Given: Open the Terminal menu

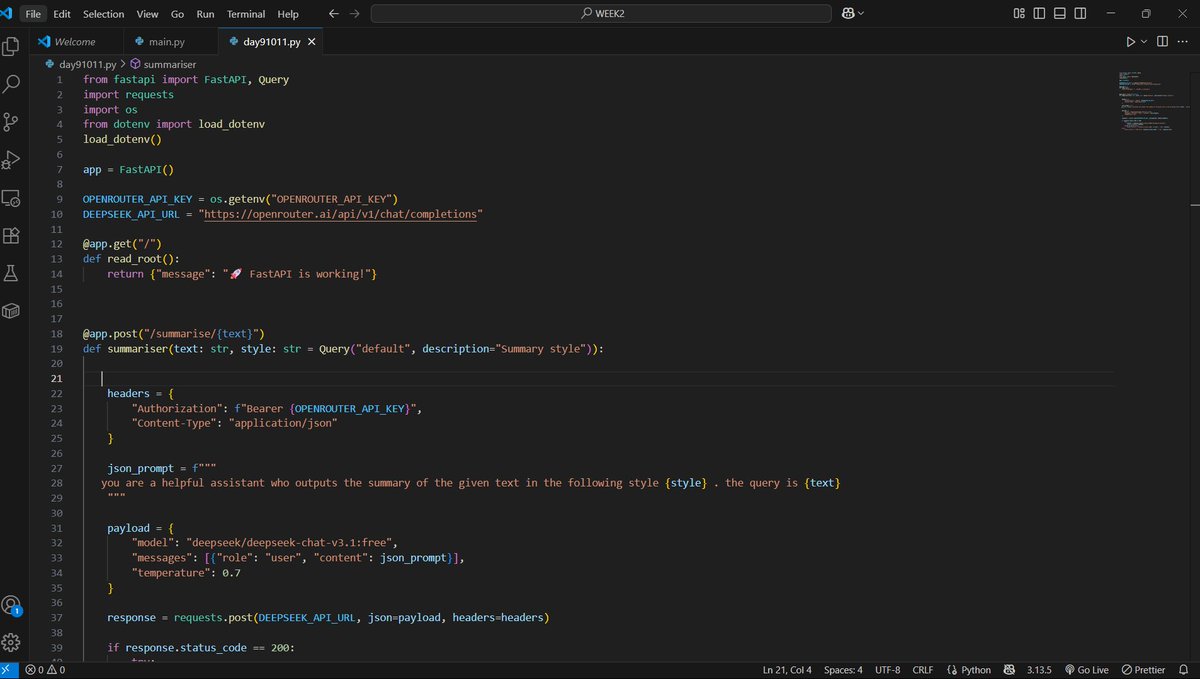Looking at the screenshot, I should coord(245,14).
